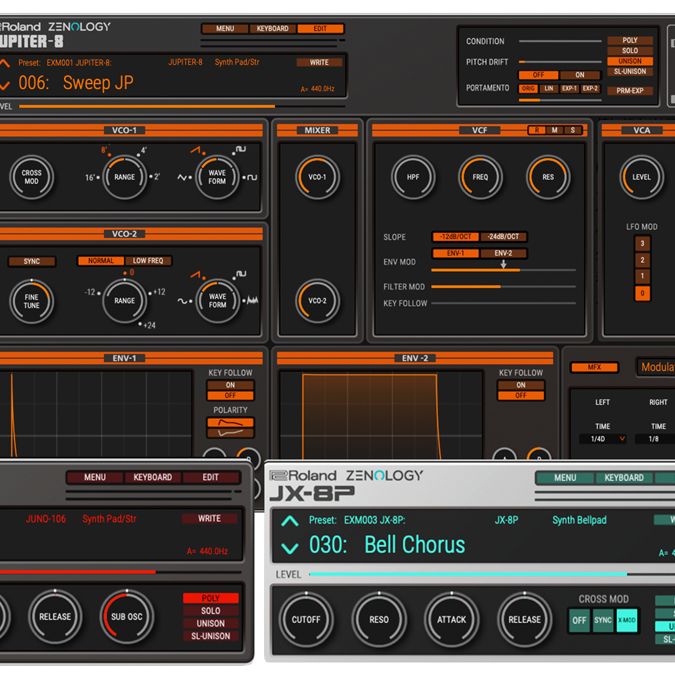The width and height of the screenshot is (675, 675).
Task: Switch to KEYBOARD in JX-8P window
Action: click(x=624, y=478)
